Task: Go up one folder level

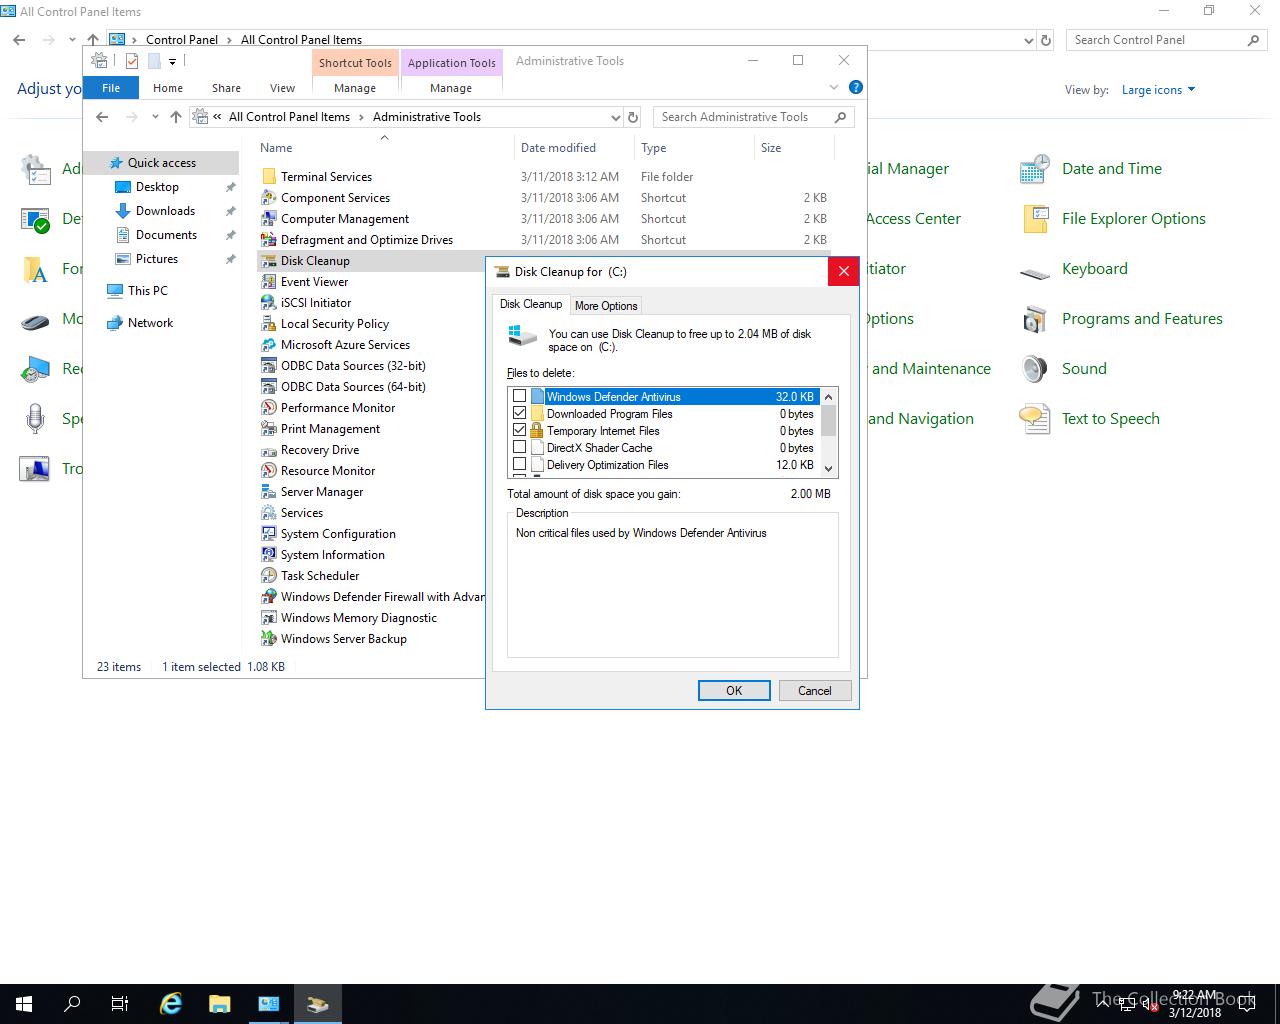Action: click(x=176, y=117)
